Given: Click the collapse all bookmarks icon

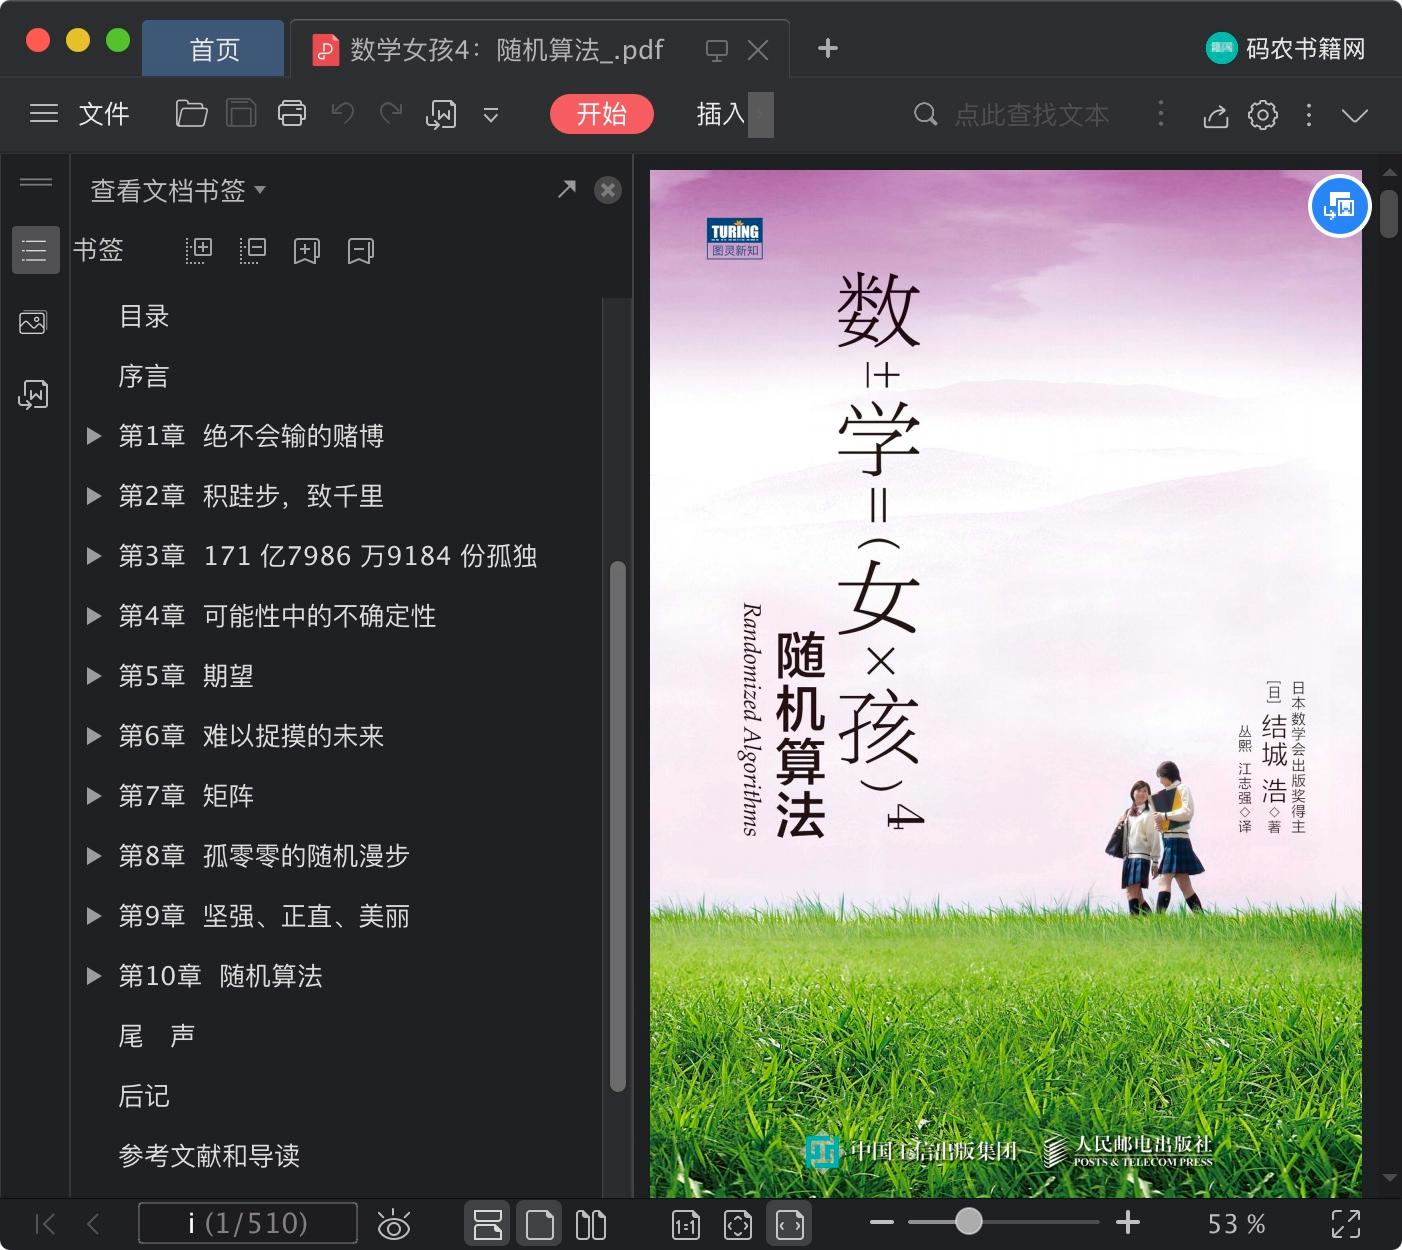Looking at the screenshot, I should coord(253,250).
